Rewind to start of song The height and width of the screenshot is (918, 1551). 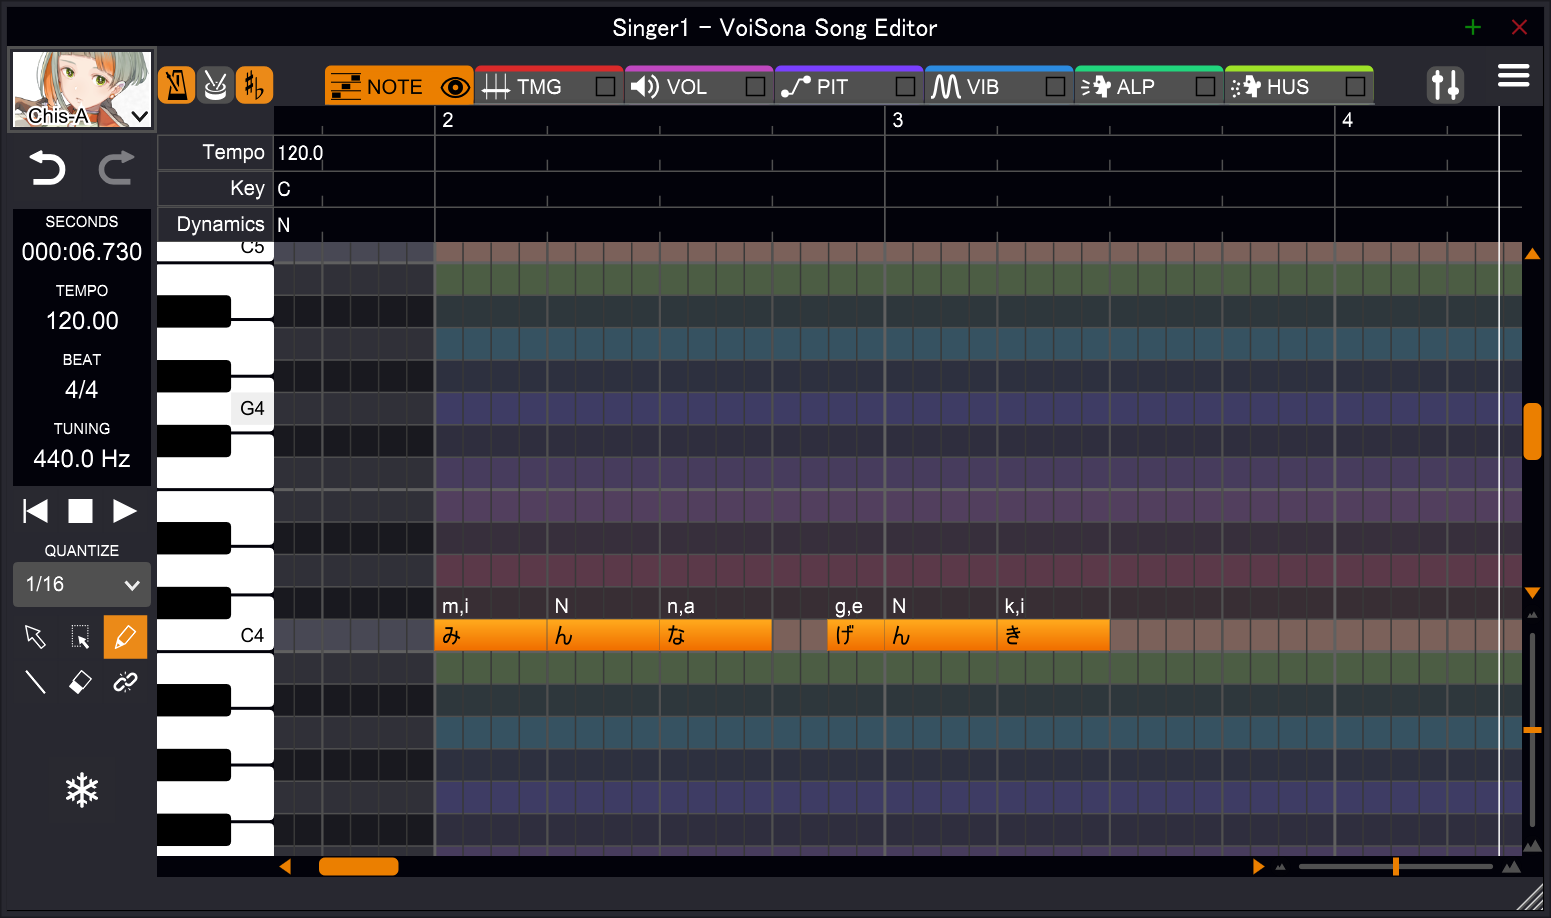pos(35,511)
